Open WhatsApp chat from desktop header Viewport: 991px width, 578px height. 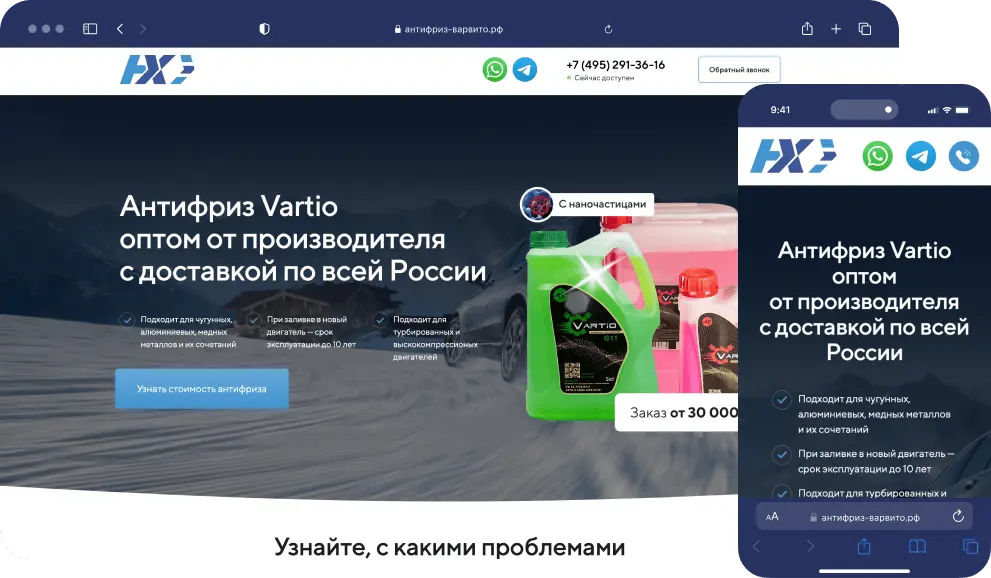[x=495, y=69]
